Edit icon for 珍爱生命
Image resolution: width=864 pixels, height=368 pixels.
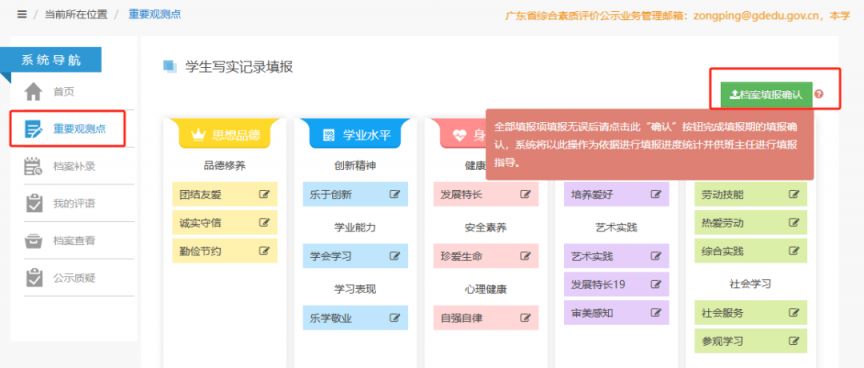(x=526, y=256)
